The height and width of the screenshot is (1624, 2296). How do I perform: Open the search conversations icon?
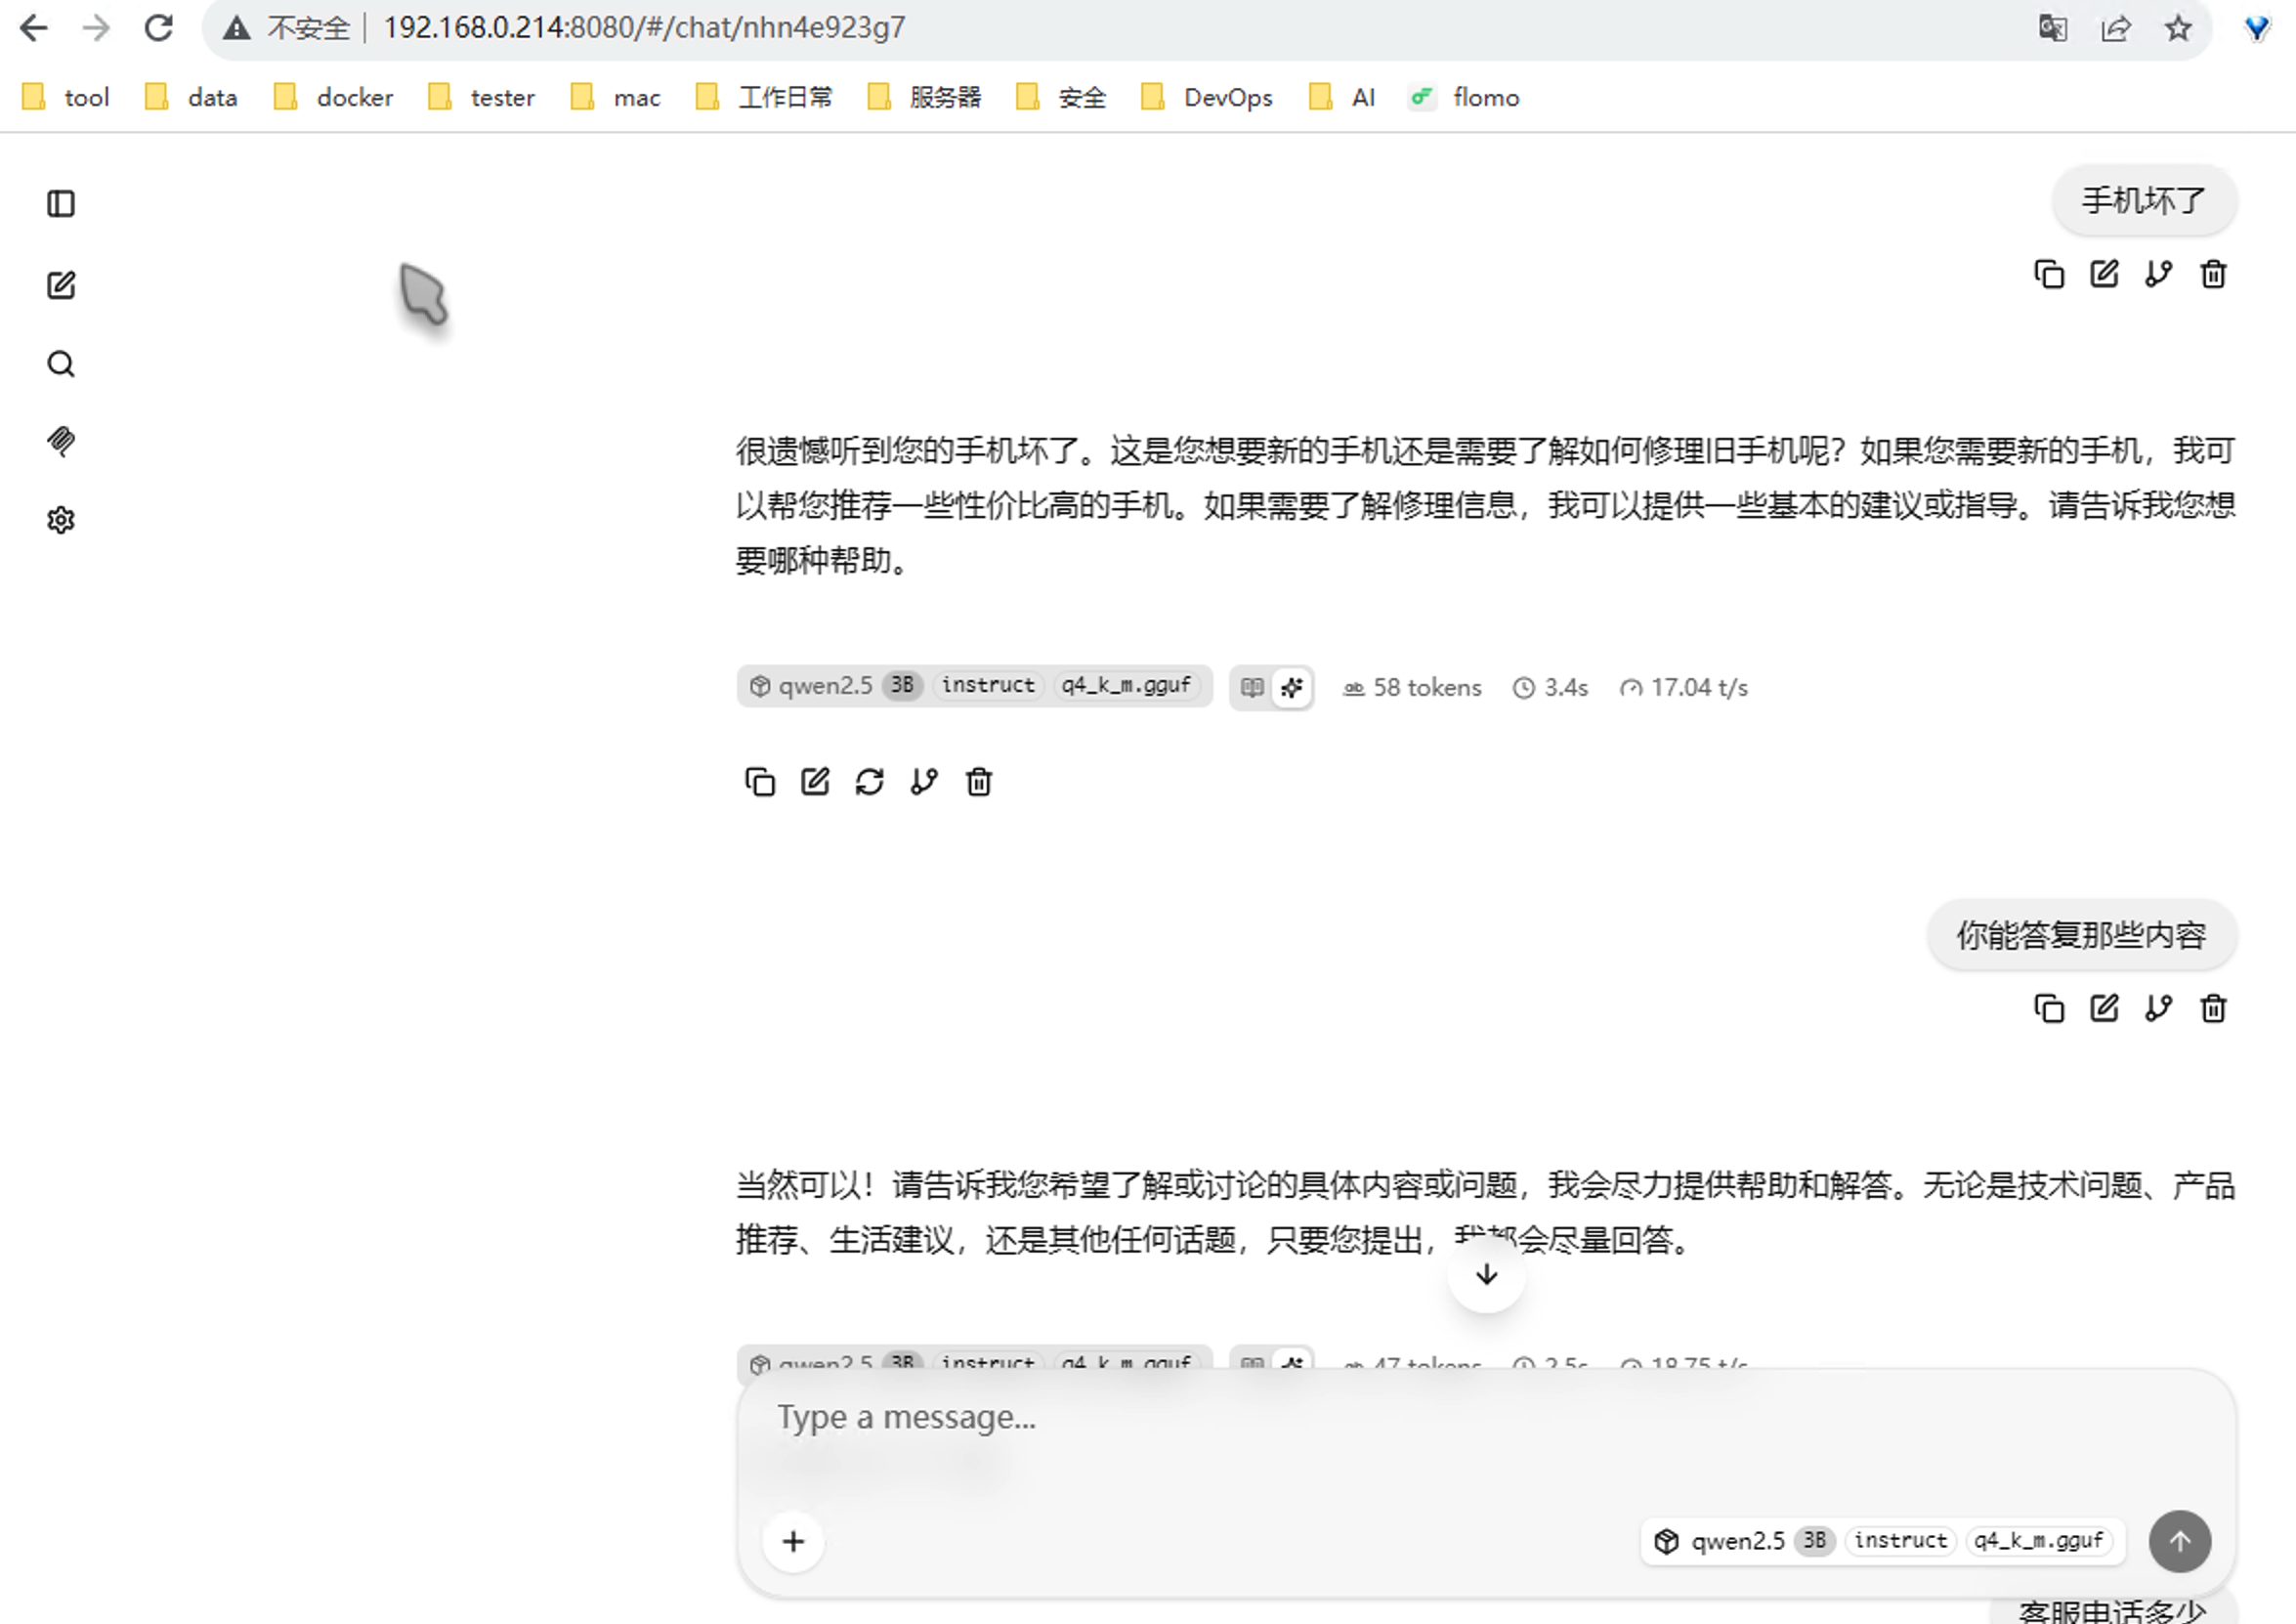(61, 364)
